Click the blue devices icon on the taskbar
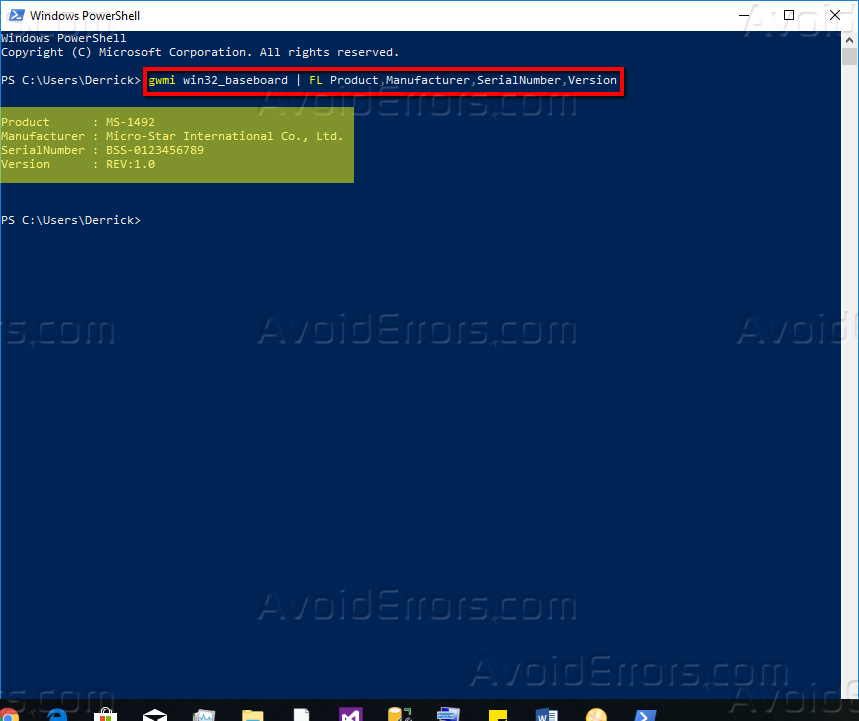The height and width of the screenshot is (721, 859). click(449, 713)
